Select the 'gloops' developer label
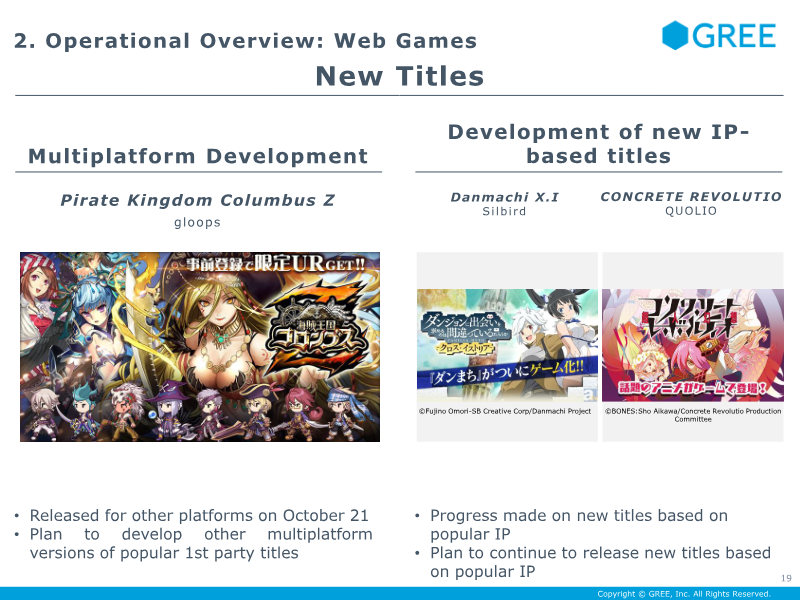The image size is (800, 600). pos(197,222)
